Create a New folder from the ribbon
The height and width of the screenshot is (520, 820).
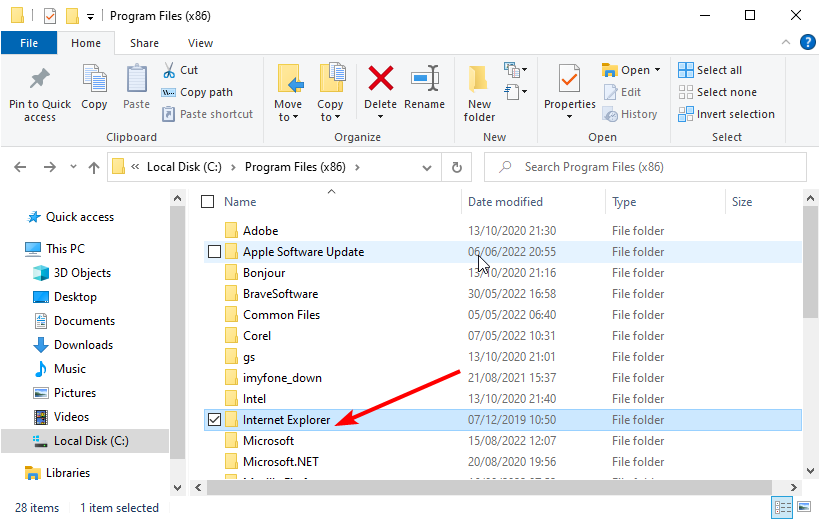(479, 94)
